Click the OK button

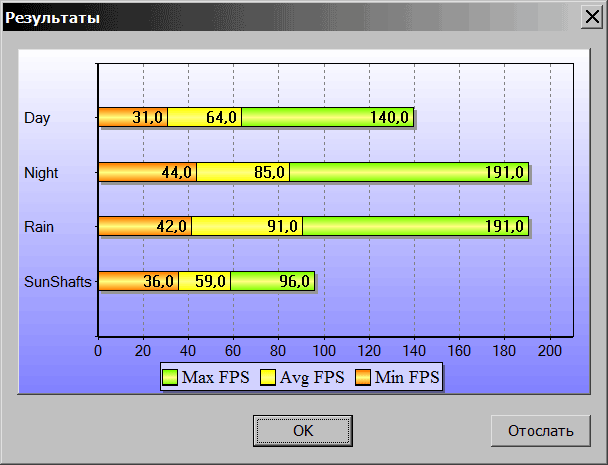(x=303, y=431)
